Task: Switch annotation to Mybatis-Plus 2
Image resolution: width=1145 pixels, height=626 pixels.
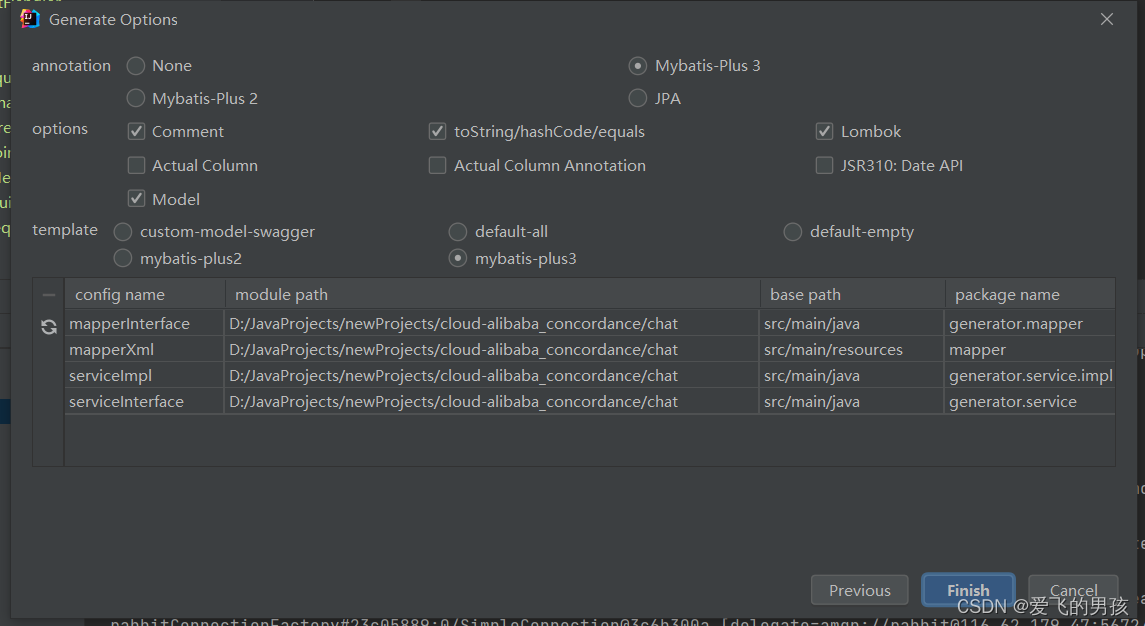Action: click(136, 98)
